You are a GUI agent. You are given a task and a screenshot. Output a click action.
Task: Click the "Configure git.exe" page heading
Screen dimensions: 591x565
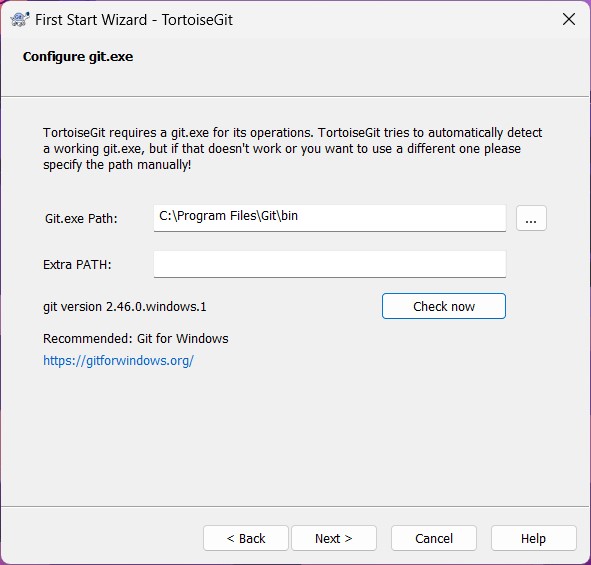click(78, 57)
